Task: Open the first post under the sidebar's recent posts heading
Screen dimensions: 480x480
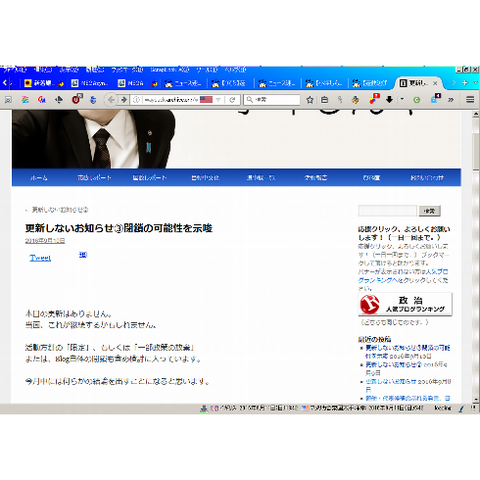Action: 408,352
